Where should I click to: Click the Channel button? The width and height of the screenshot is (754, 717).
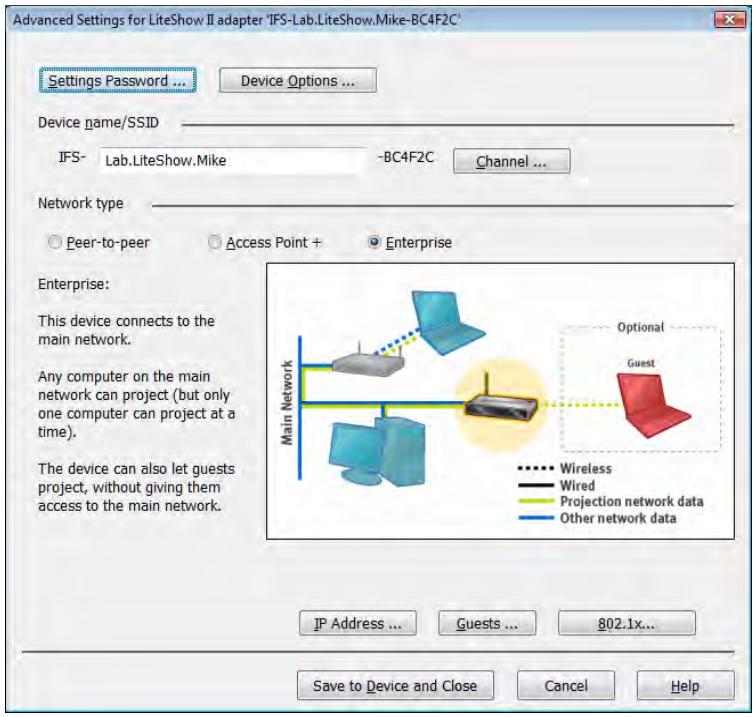click(512, 161)
